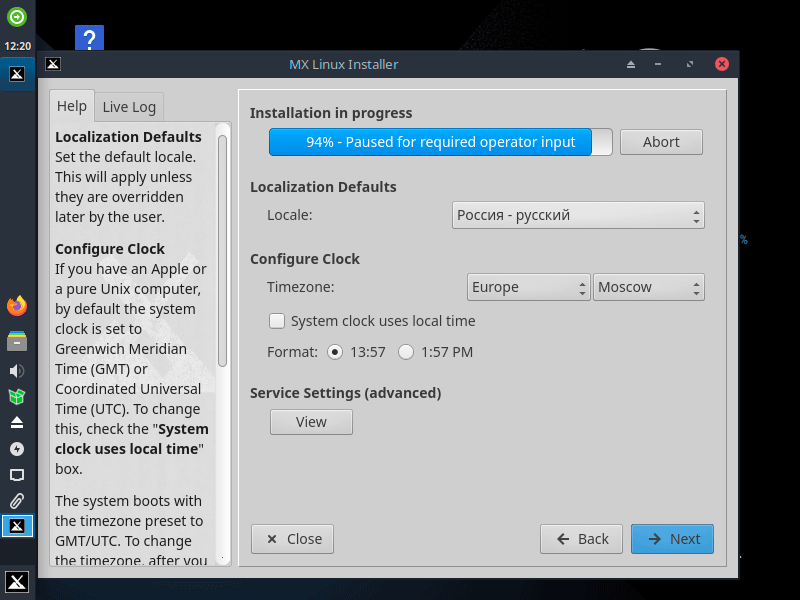800x600 pixels.
Task: Select the 13:57 24-hour format
Action: pyautogui.click(x=334, y=352)
